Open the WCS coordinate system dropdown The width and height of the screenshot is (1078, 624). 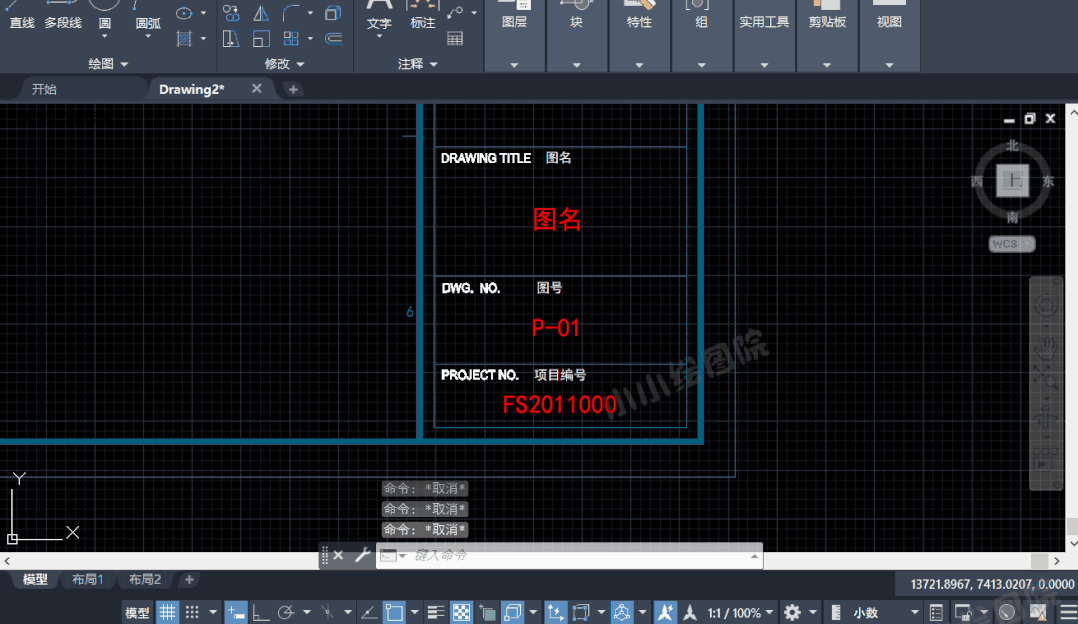point(1012,244)
